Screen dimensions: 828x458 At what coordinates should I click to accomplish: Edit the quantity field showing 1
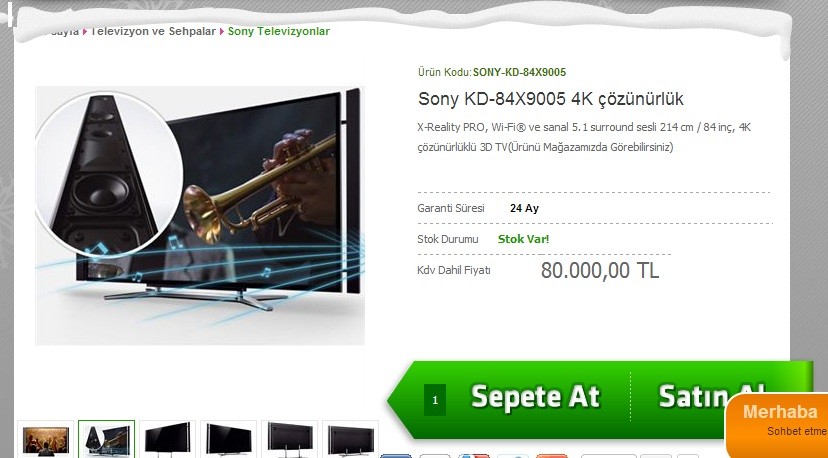pyautogui.click(x=435, y=400)
